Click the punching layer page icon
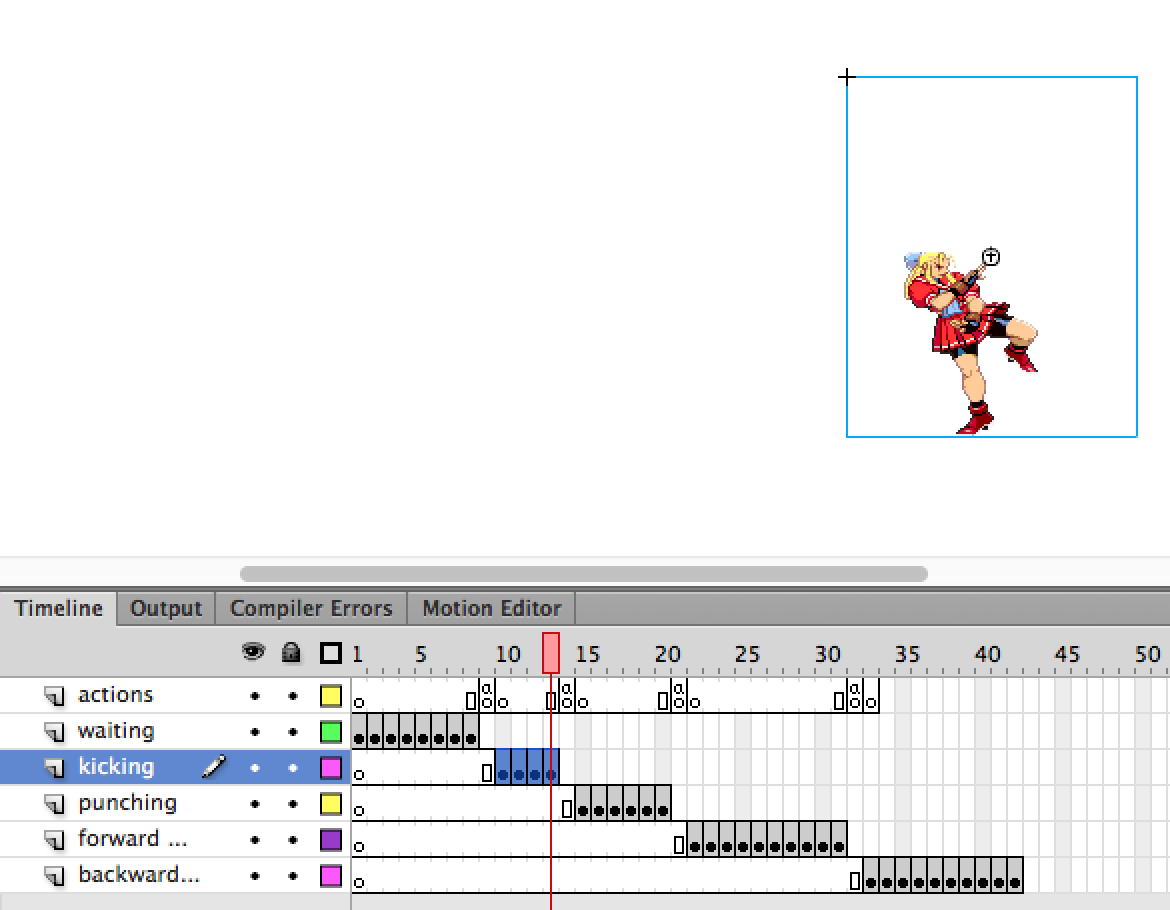This screenshot has height=910, width=1170. (x=54, y=803)
